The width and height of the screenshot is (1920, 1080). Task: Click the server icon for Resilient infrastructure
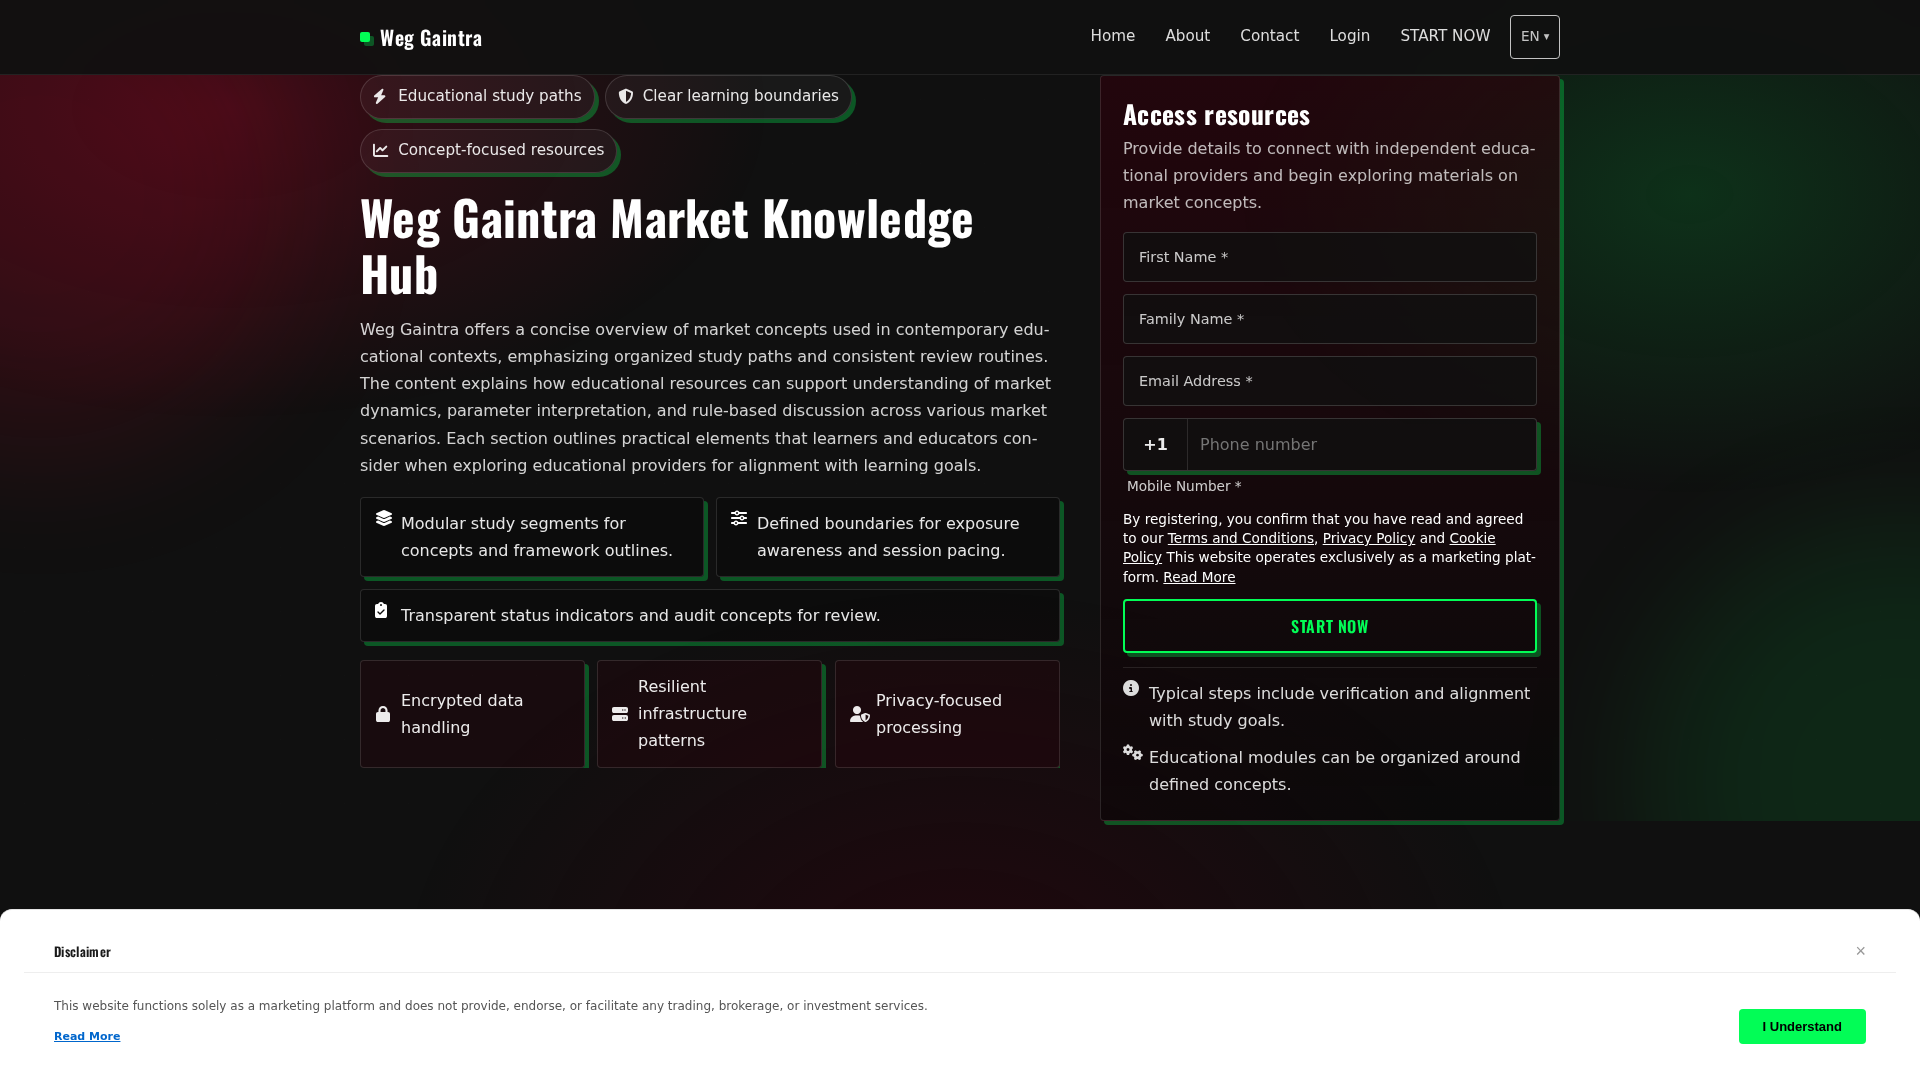[620, 714]
